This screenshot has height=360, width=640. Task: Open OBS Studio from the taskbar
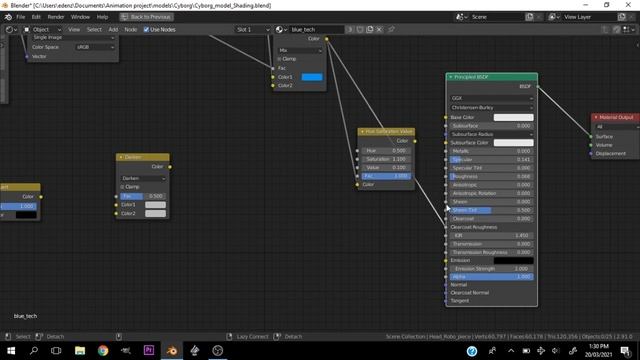pos(218,351)
